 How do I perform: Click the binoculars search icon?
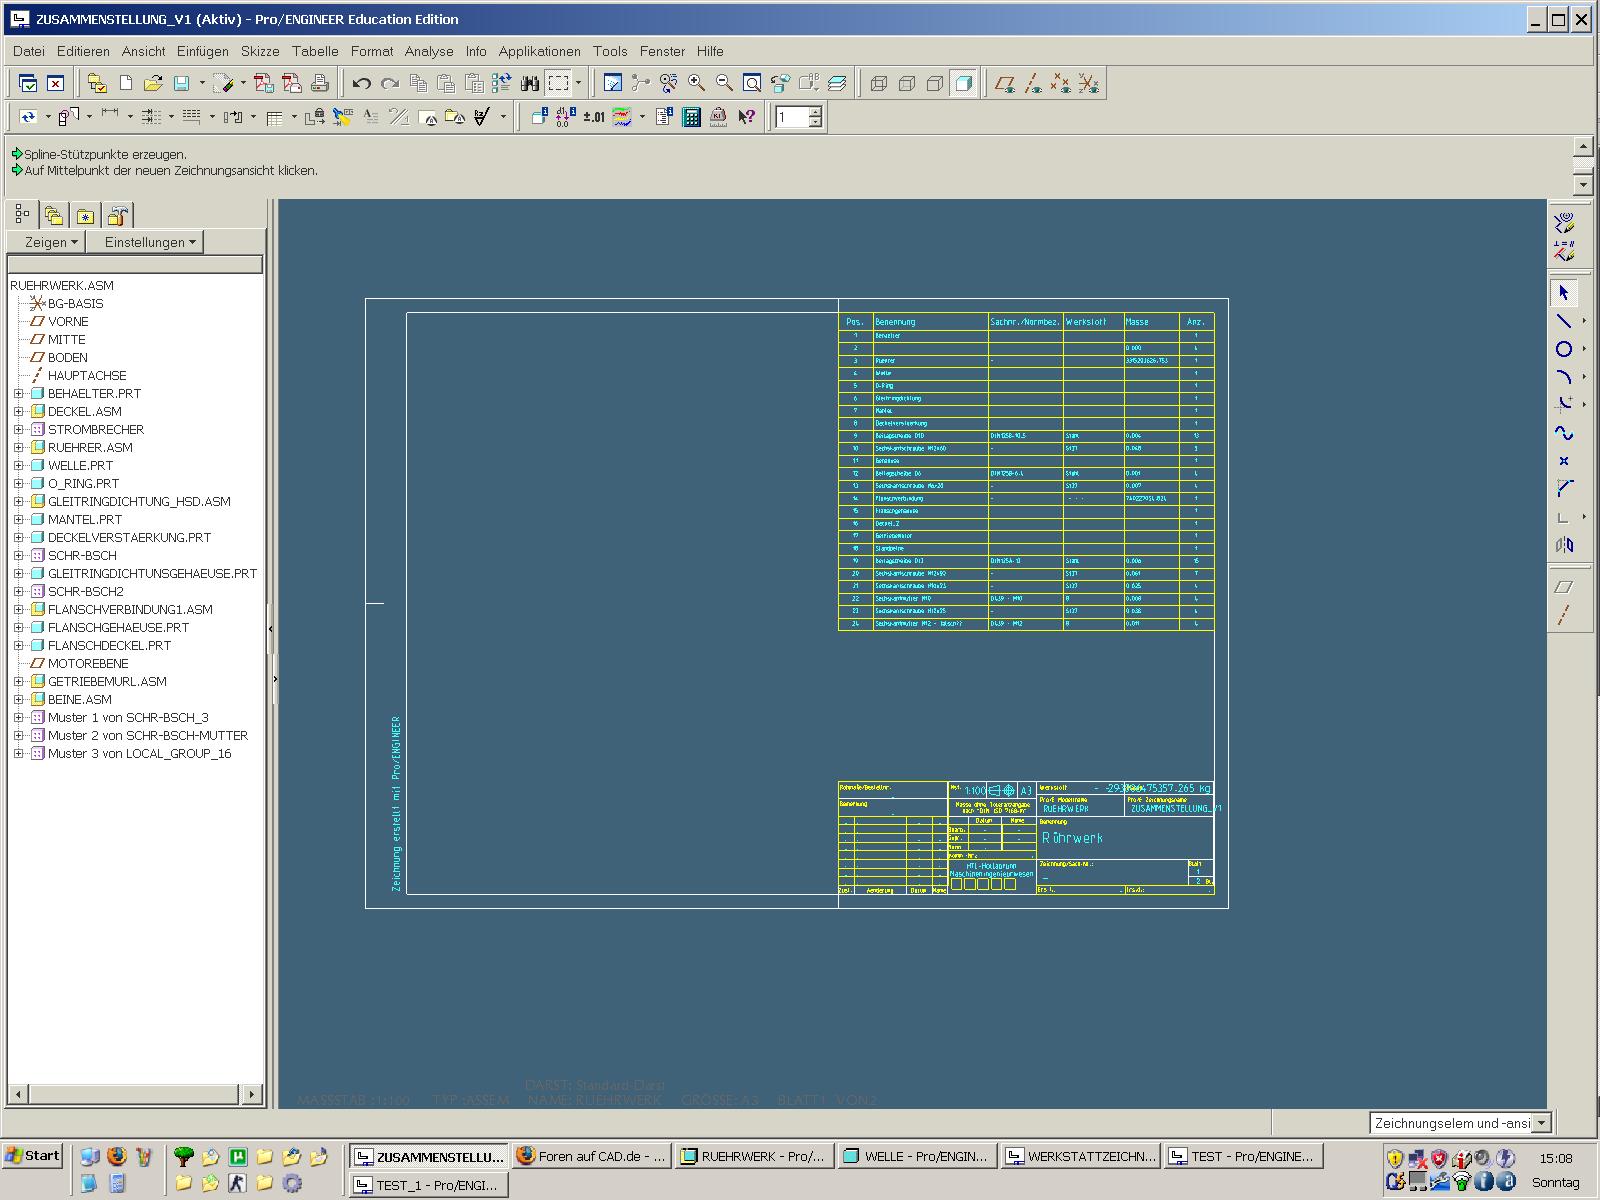tap(529, 83)
